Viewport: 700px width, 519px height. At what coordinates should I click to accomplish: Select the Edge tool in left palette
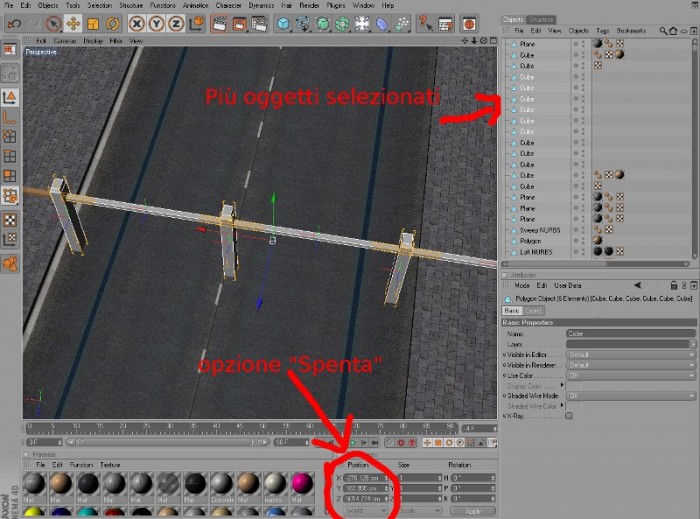(10, 156)
